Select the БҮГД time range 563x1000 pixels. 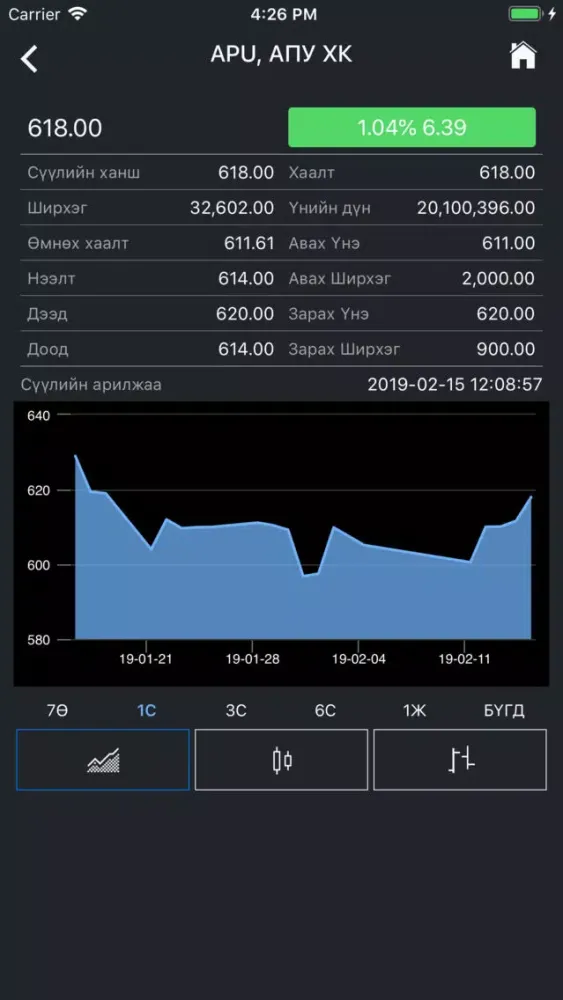click(504, 710)
